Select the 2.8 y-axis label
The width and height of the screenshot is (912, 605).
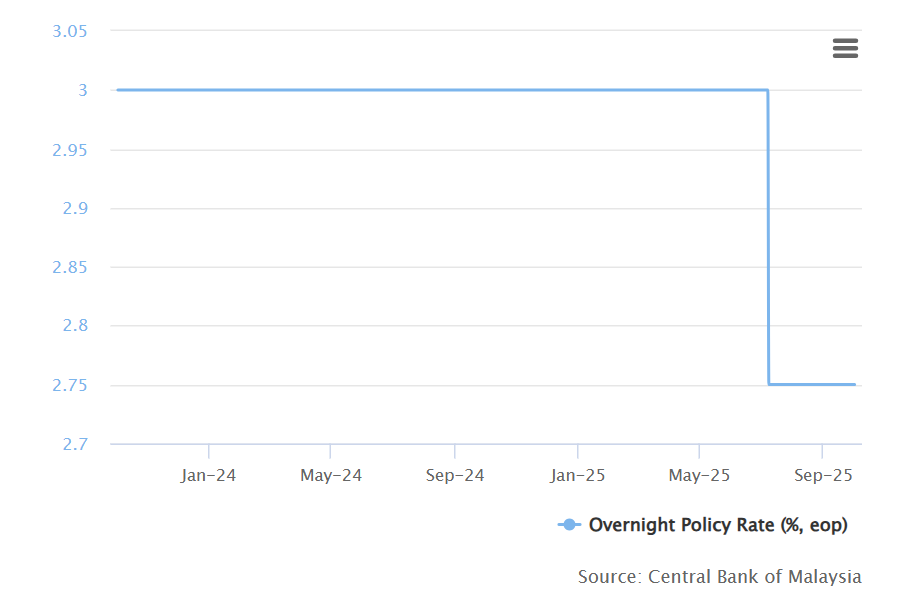click(74, 326)
